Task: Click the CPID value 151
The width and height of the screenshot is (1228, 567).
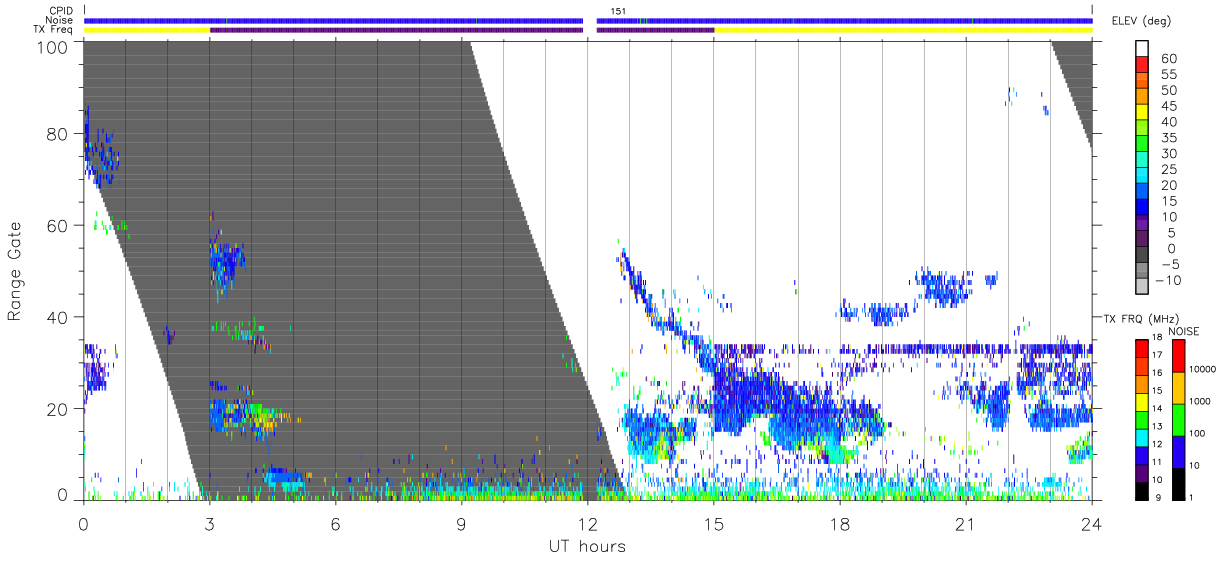Action: [619, 11]
